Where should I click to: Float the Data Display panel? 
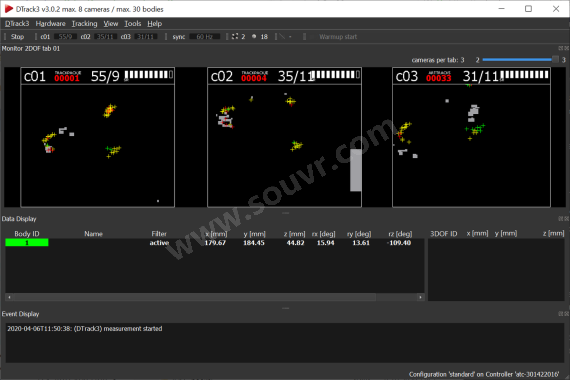pos(561,219)
